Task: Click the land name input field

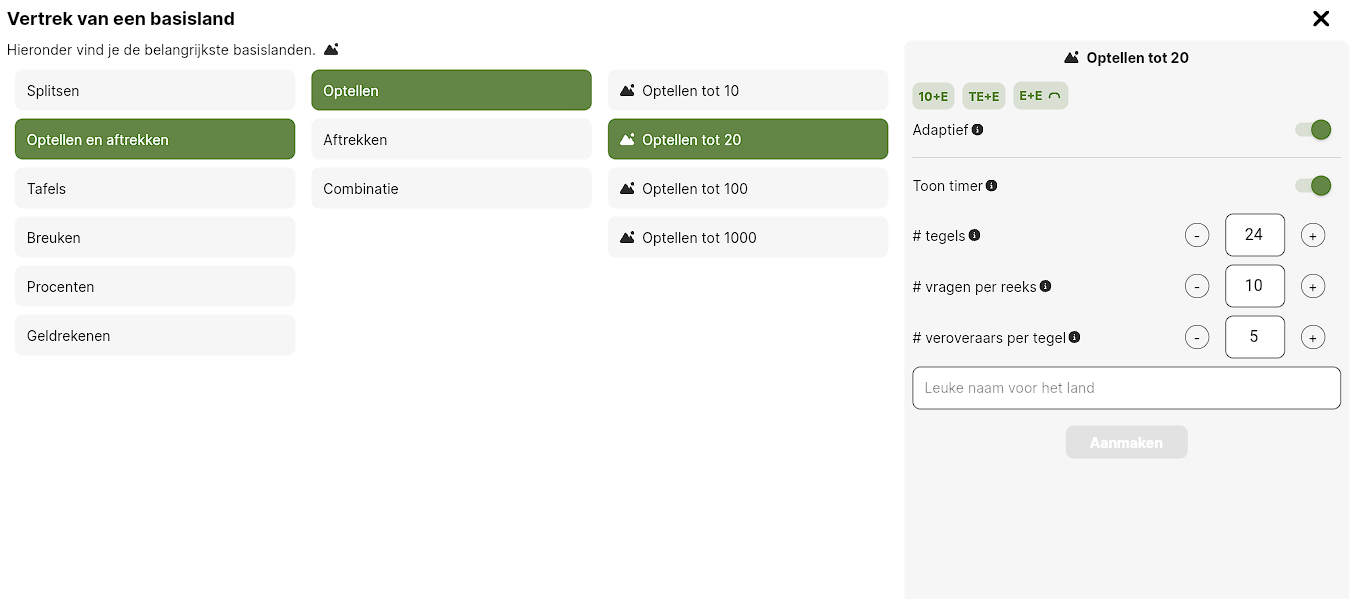Action: click(x=1126, y=388)
